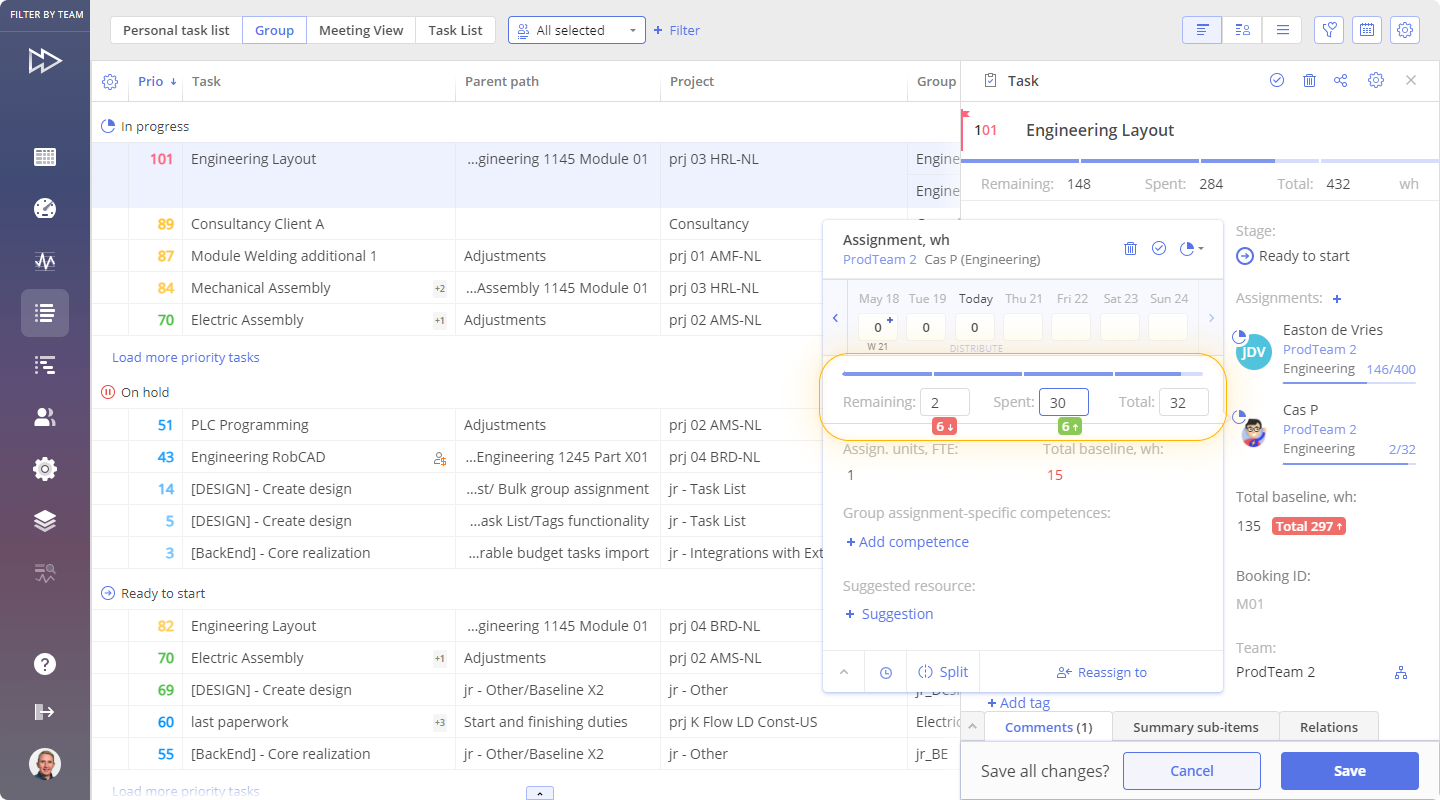Go to next week in assignment calendar
Viewport: 1440px width, 800px height.
pyautogui.click(x=1211, y=318)
